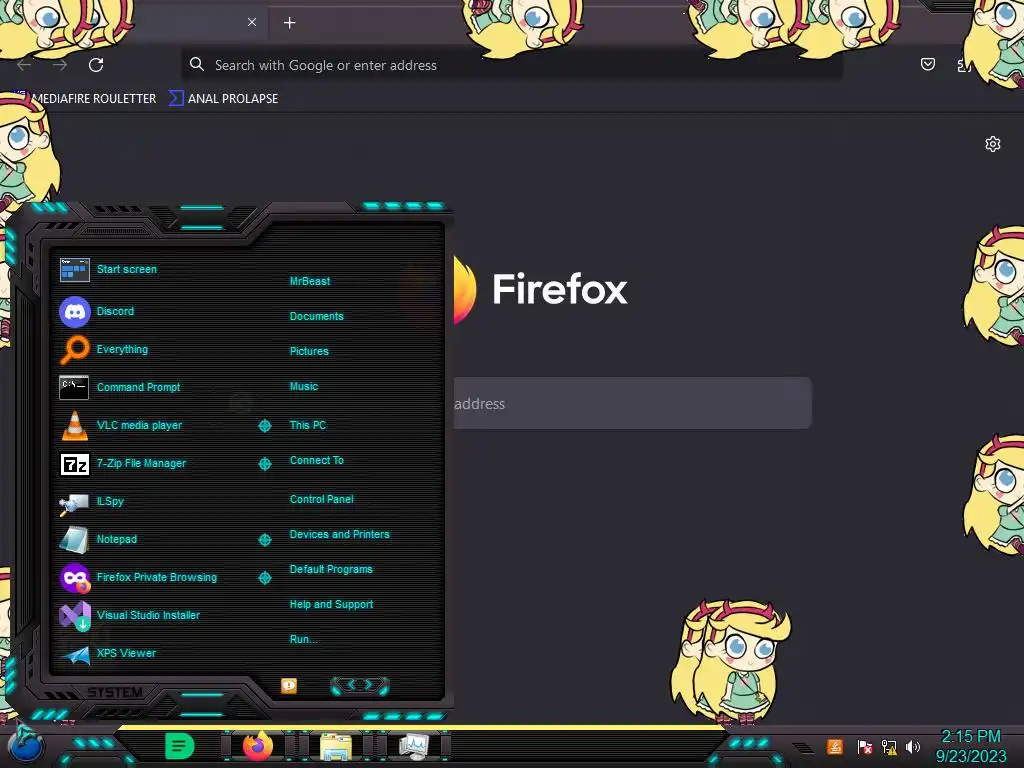Viewport: 1024px width, 768px height.
Task: Launch 7-Zip File Manager
Action: (x=123, y=464)
